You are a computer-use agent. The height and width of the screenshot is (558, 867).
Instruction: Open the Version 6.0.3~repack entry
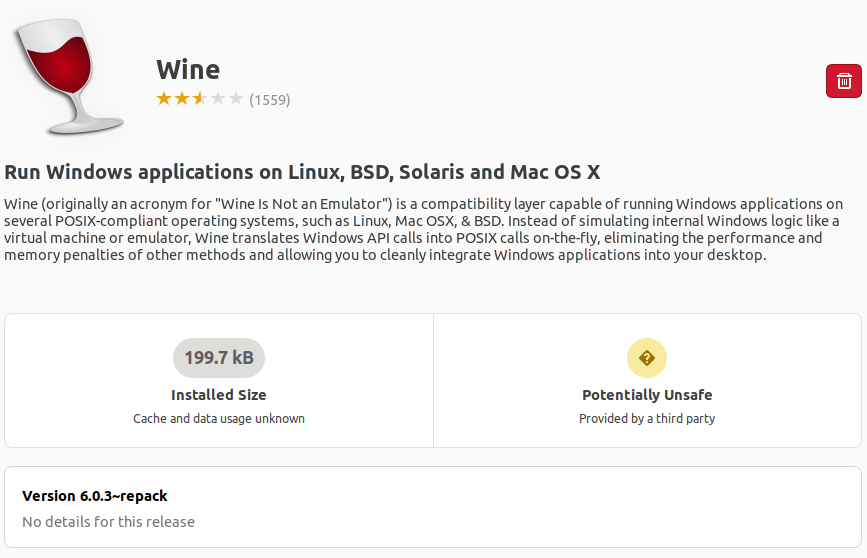tap(95, 496)
